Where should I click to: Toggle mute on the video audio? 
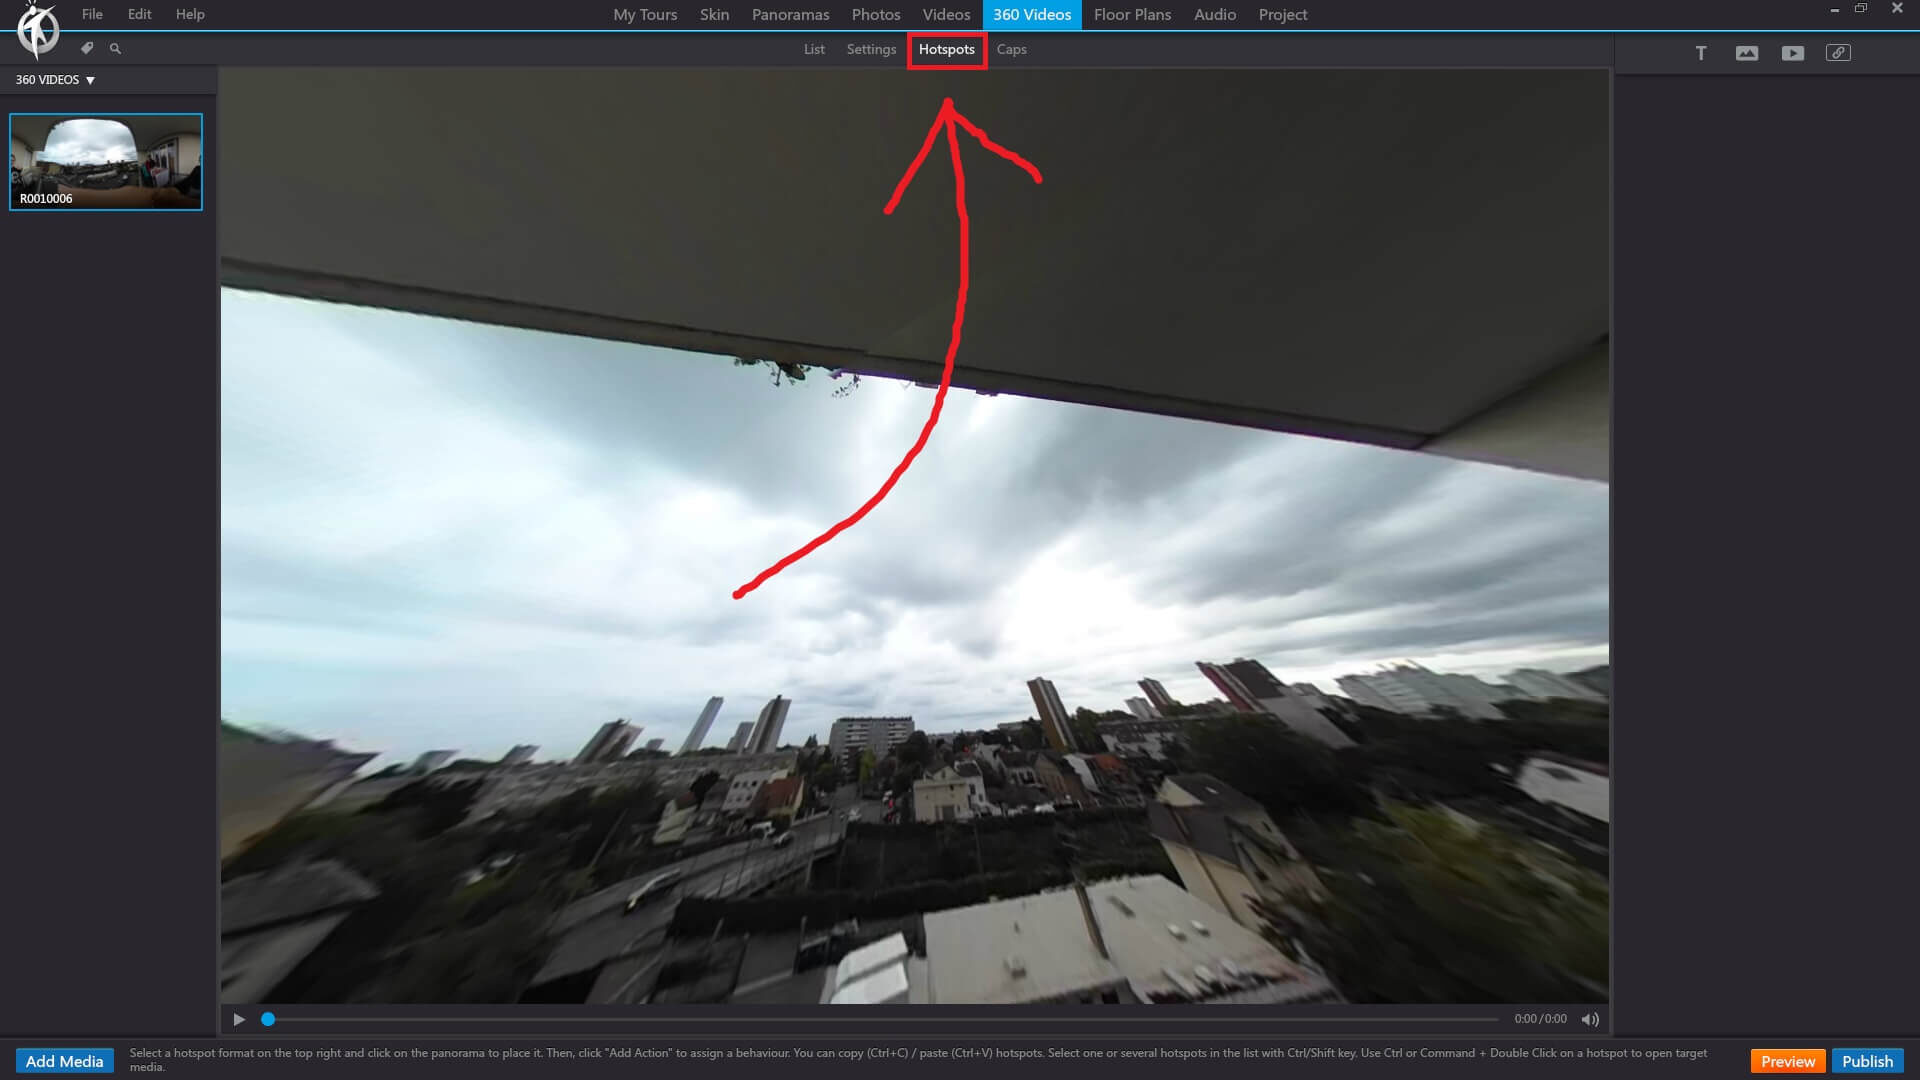[1590, 1018]
